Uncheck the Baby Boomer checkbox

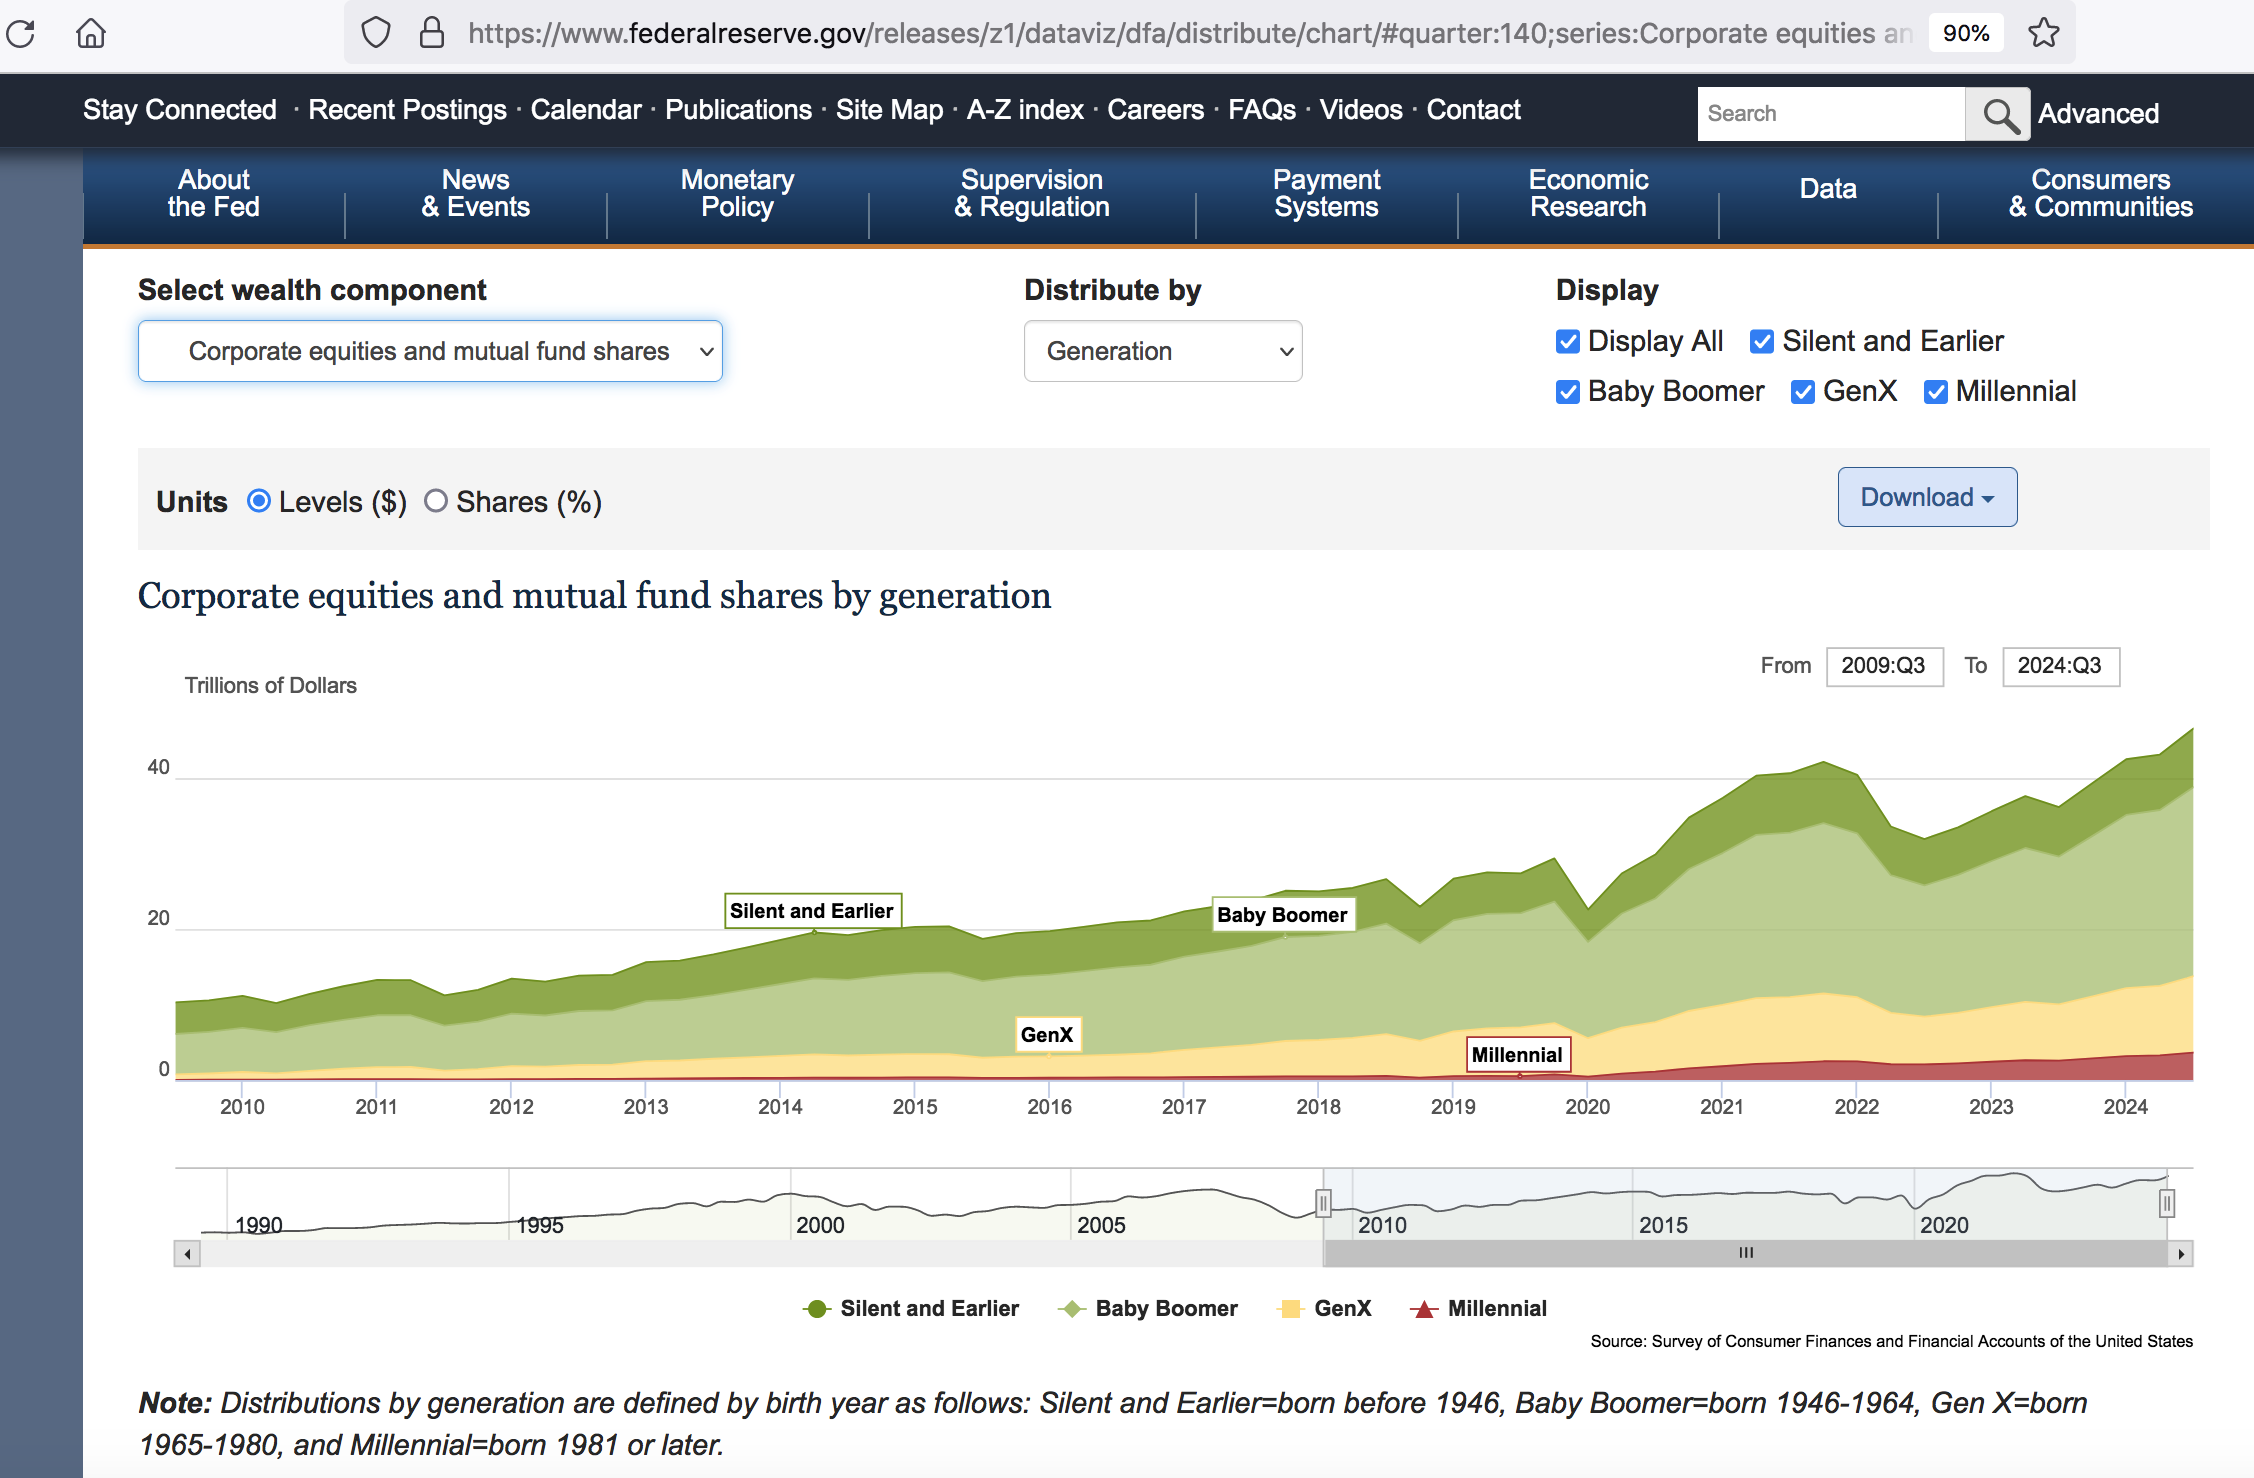tap(1568, 392)
